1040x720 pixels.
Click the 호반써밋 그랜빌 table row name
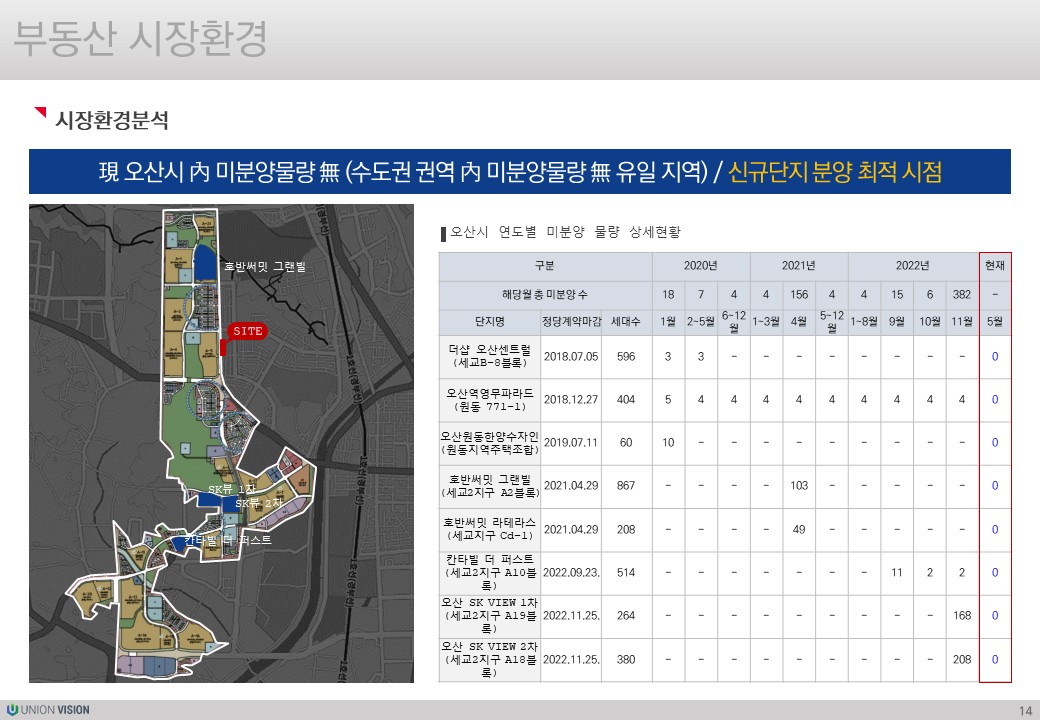point(489,486)
